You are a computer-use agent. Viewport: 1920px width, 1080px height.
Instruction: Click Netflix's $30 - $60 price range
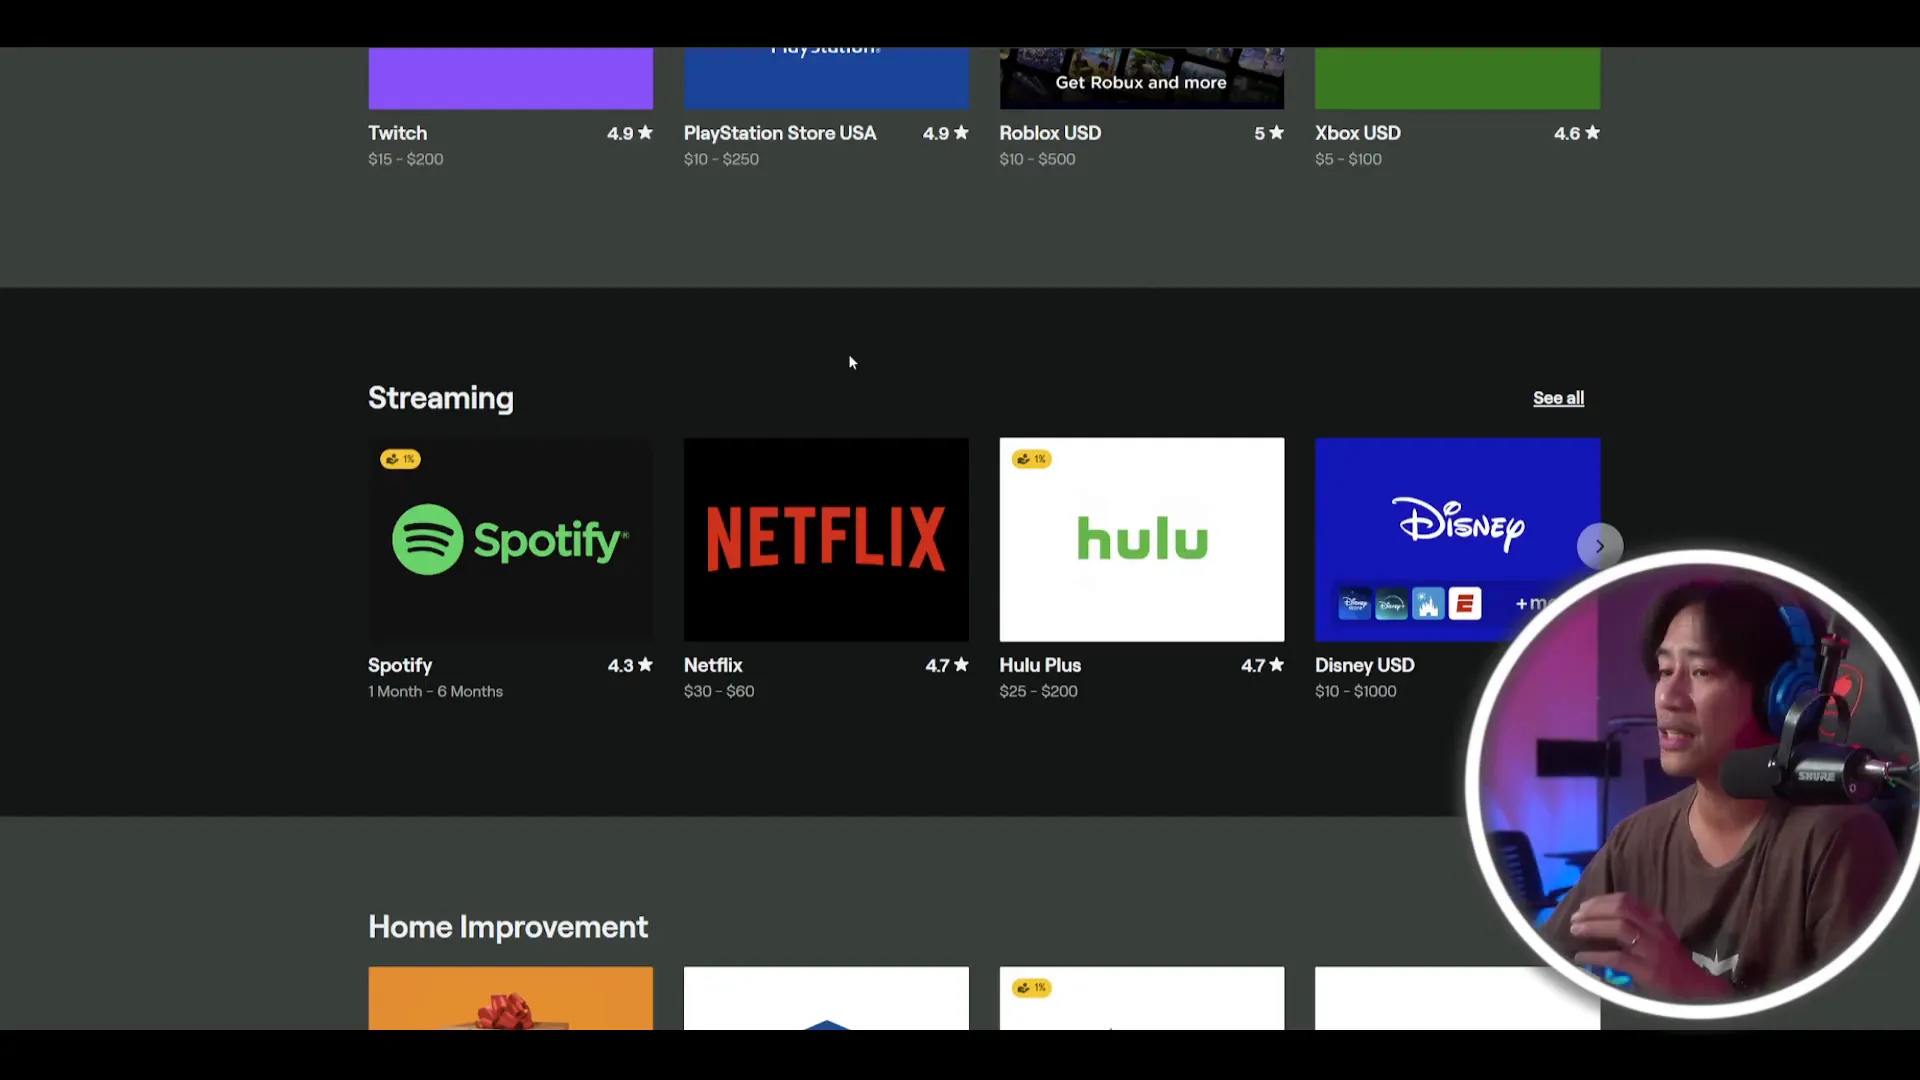coord(719,691)
